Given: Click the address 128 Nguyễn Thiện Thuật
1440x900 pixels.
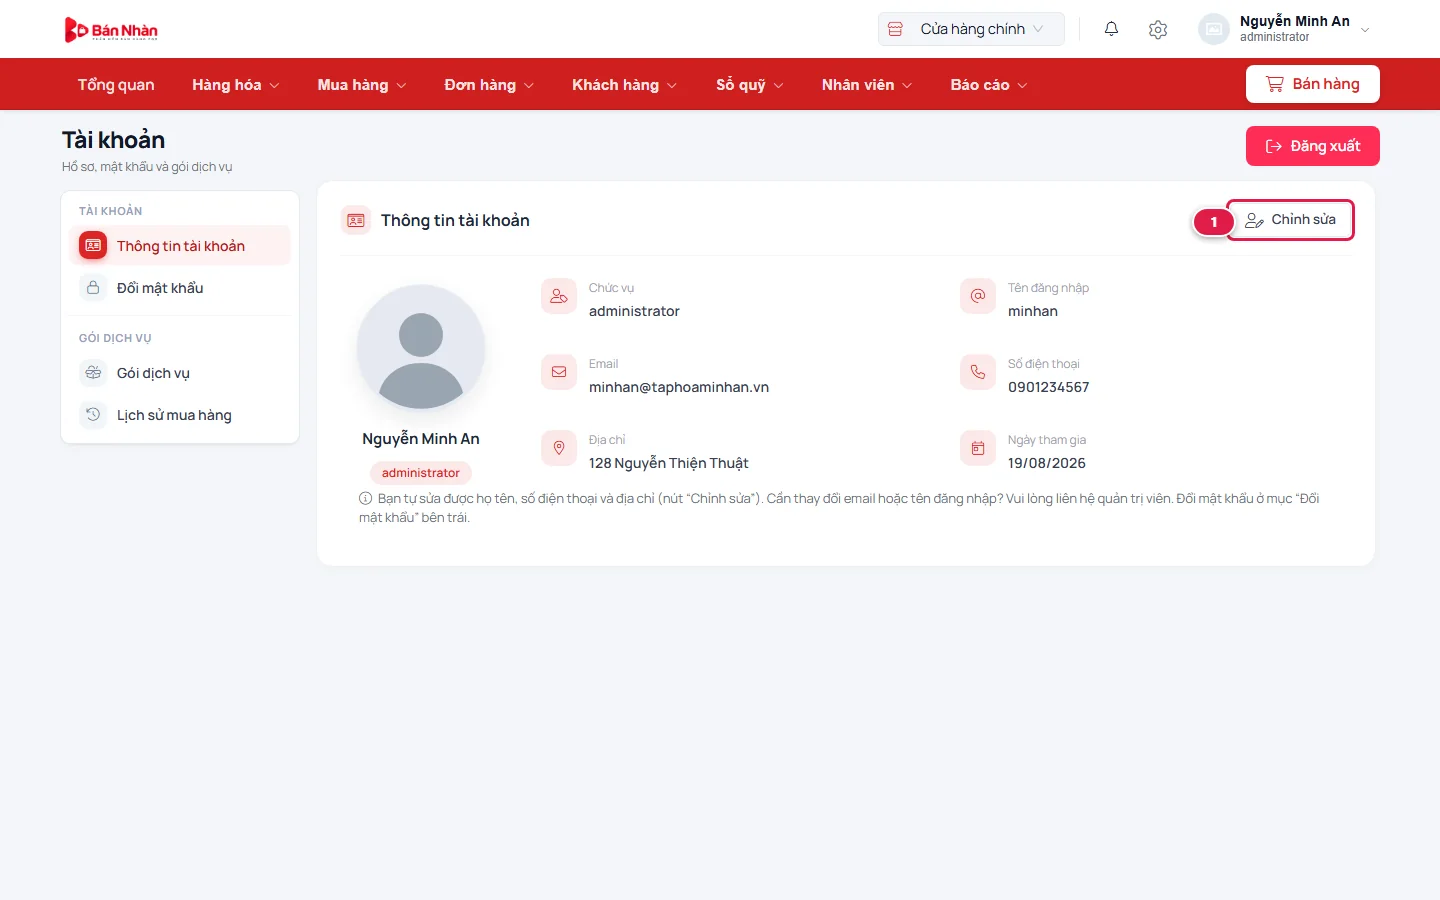Looking at the screenshot, I should [669, 463].
